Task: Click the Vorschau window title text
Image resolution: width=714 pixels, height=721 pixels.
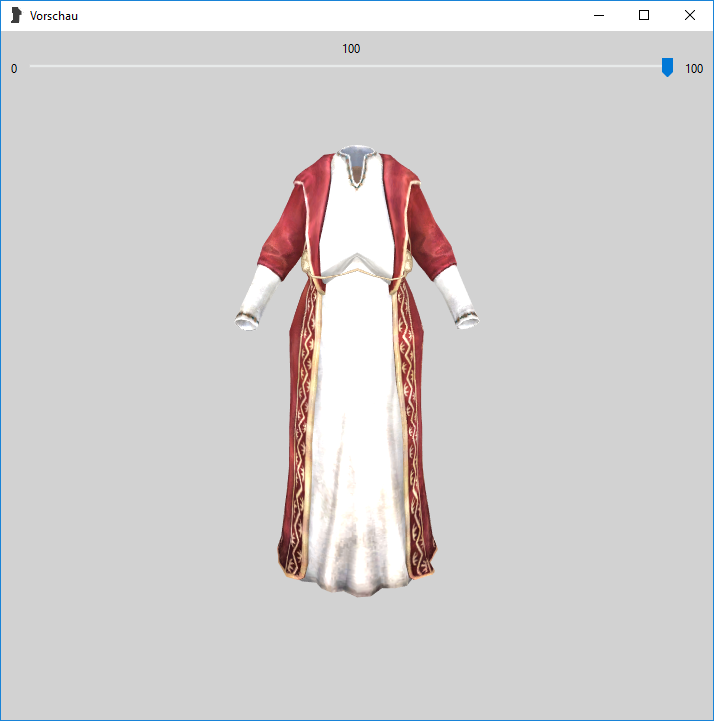Action: (54, 16)
